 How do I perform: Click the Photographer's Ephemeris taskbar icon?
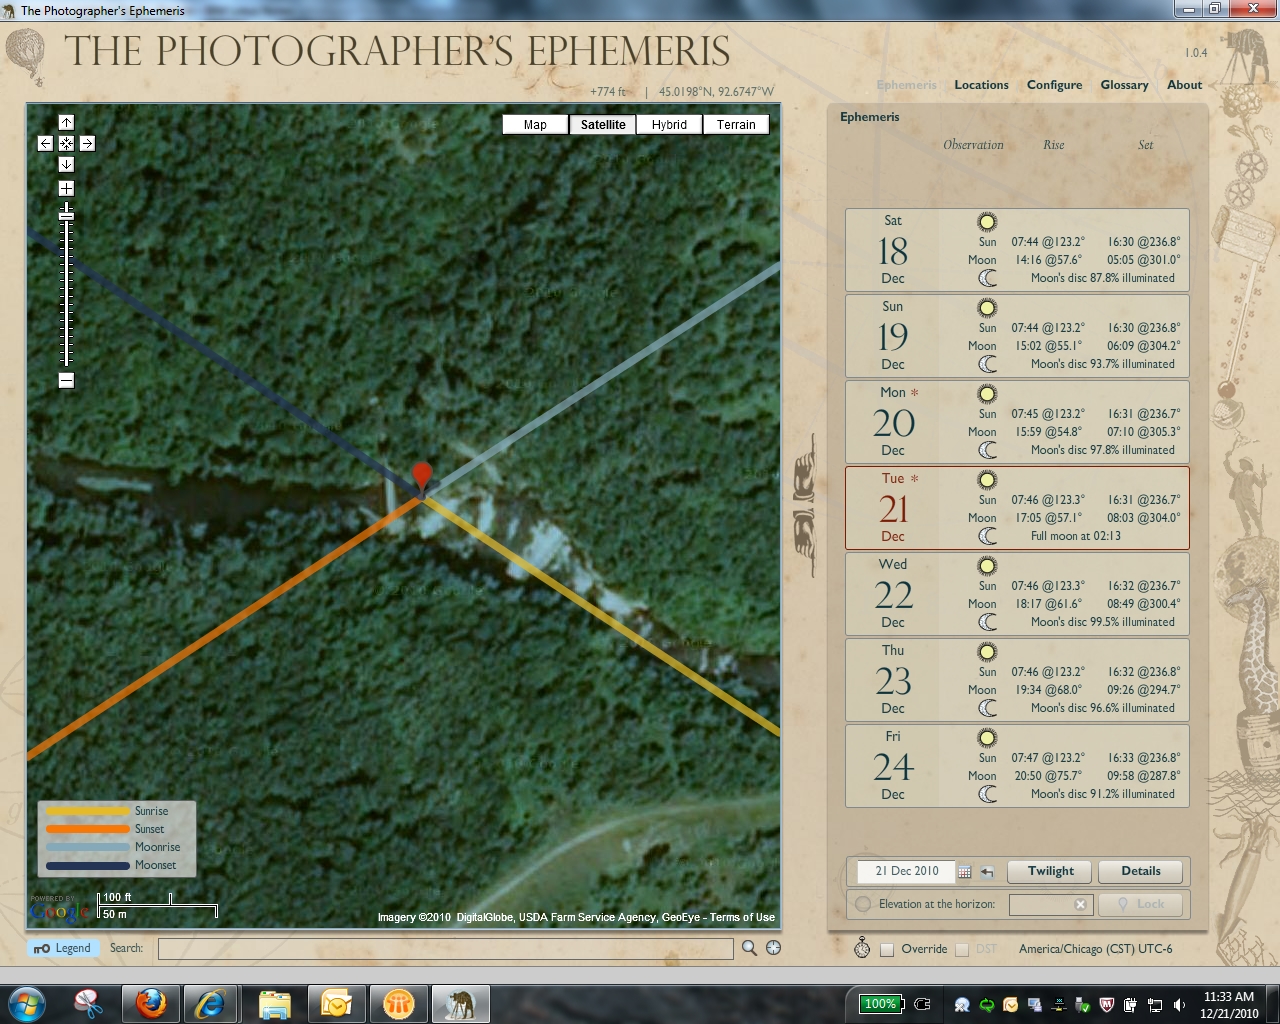tap(460, 1003)
